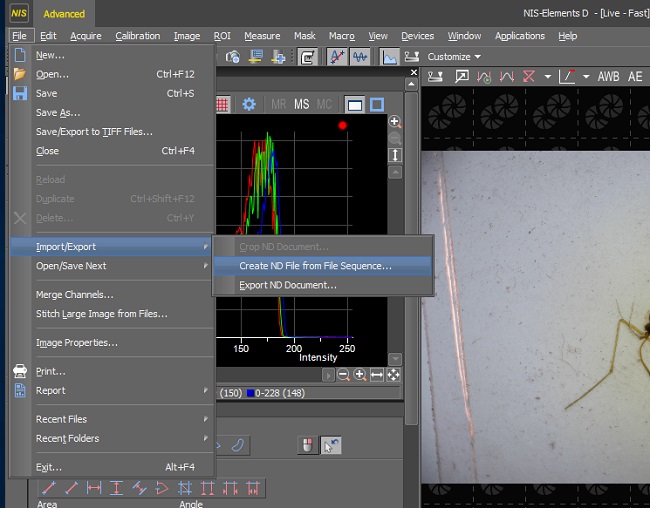
Task: Click the vertical autoscale arrow icon
Action: click(x=395, y=155)
